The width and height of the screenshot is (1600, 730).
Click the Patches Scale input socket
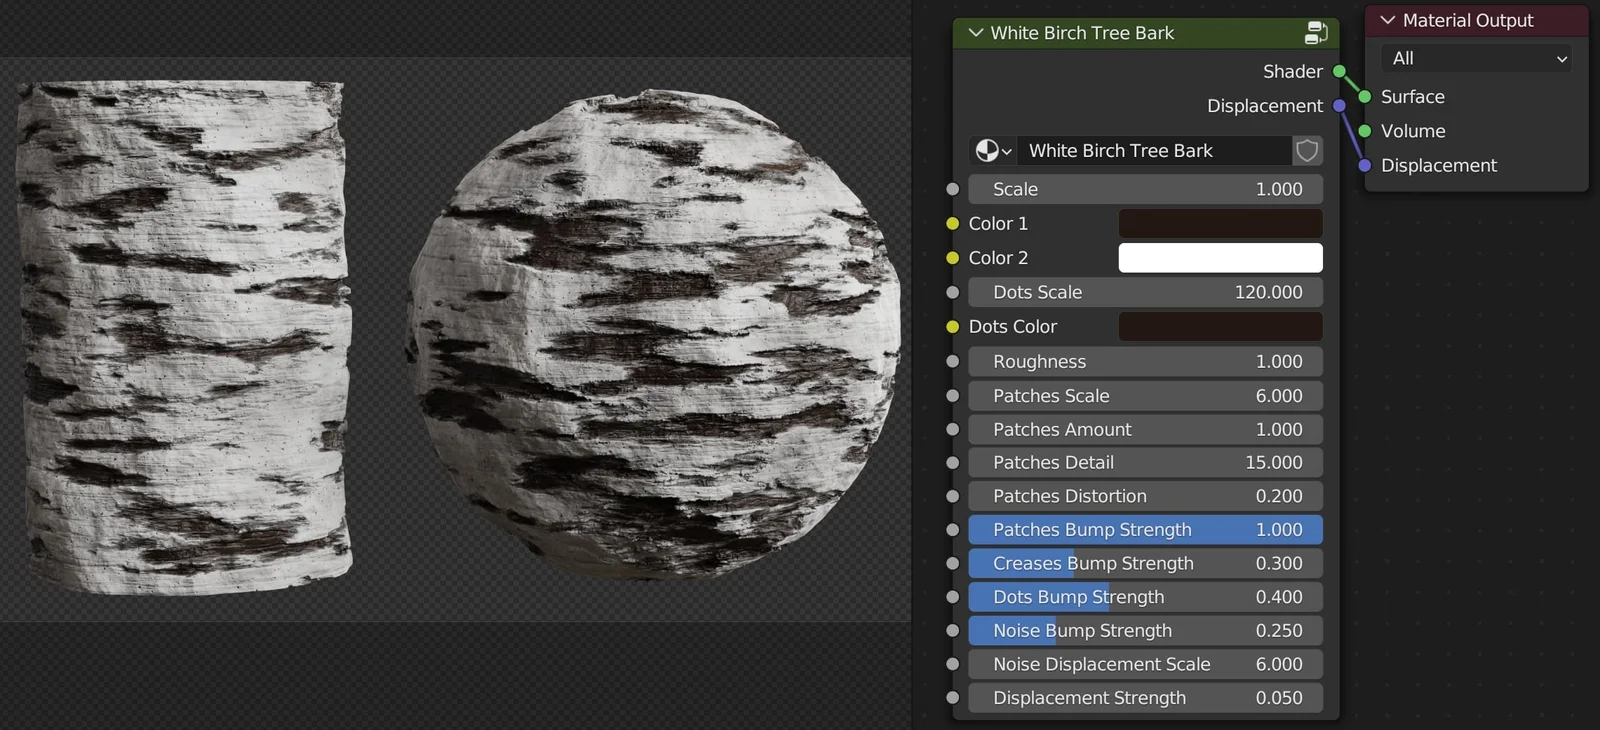click(x=952, y=396)
